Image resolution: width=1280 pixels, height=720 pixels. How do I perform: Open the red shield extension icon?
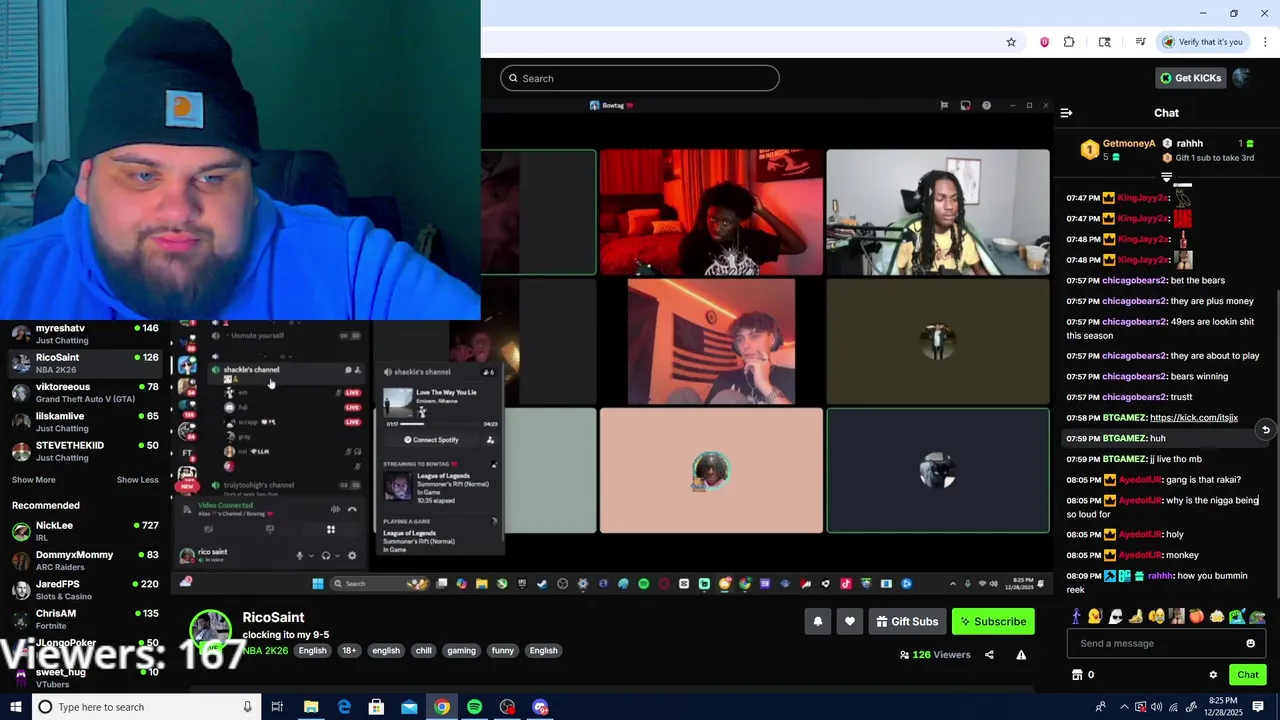1044,42
